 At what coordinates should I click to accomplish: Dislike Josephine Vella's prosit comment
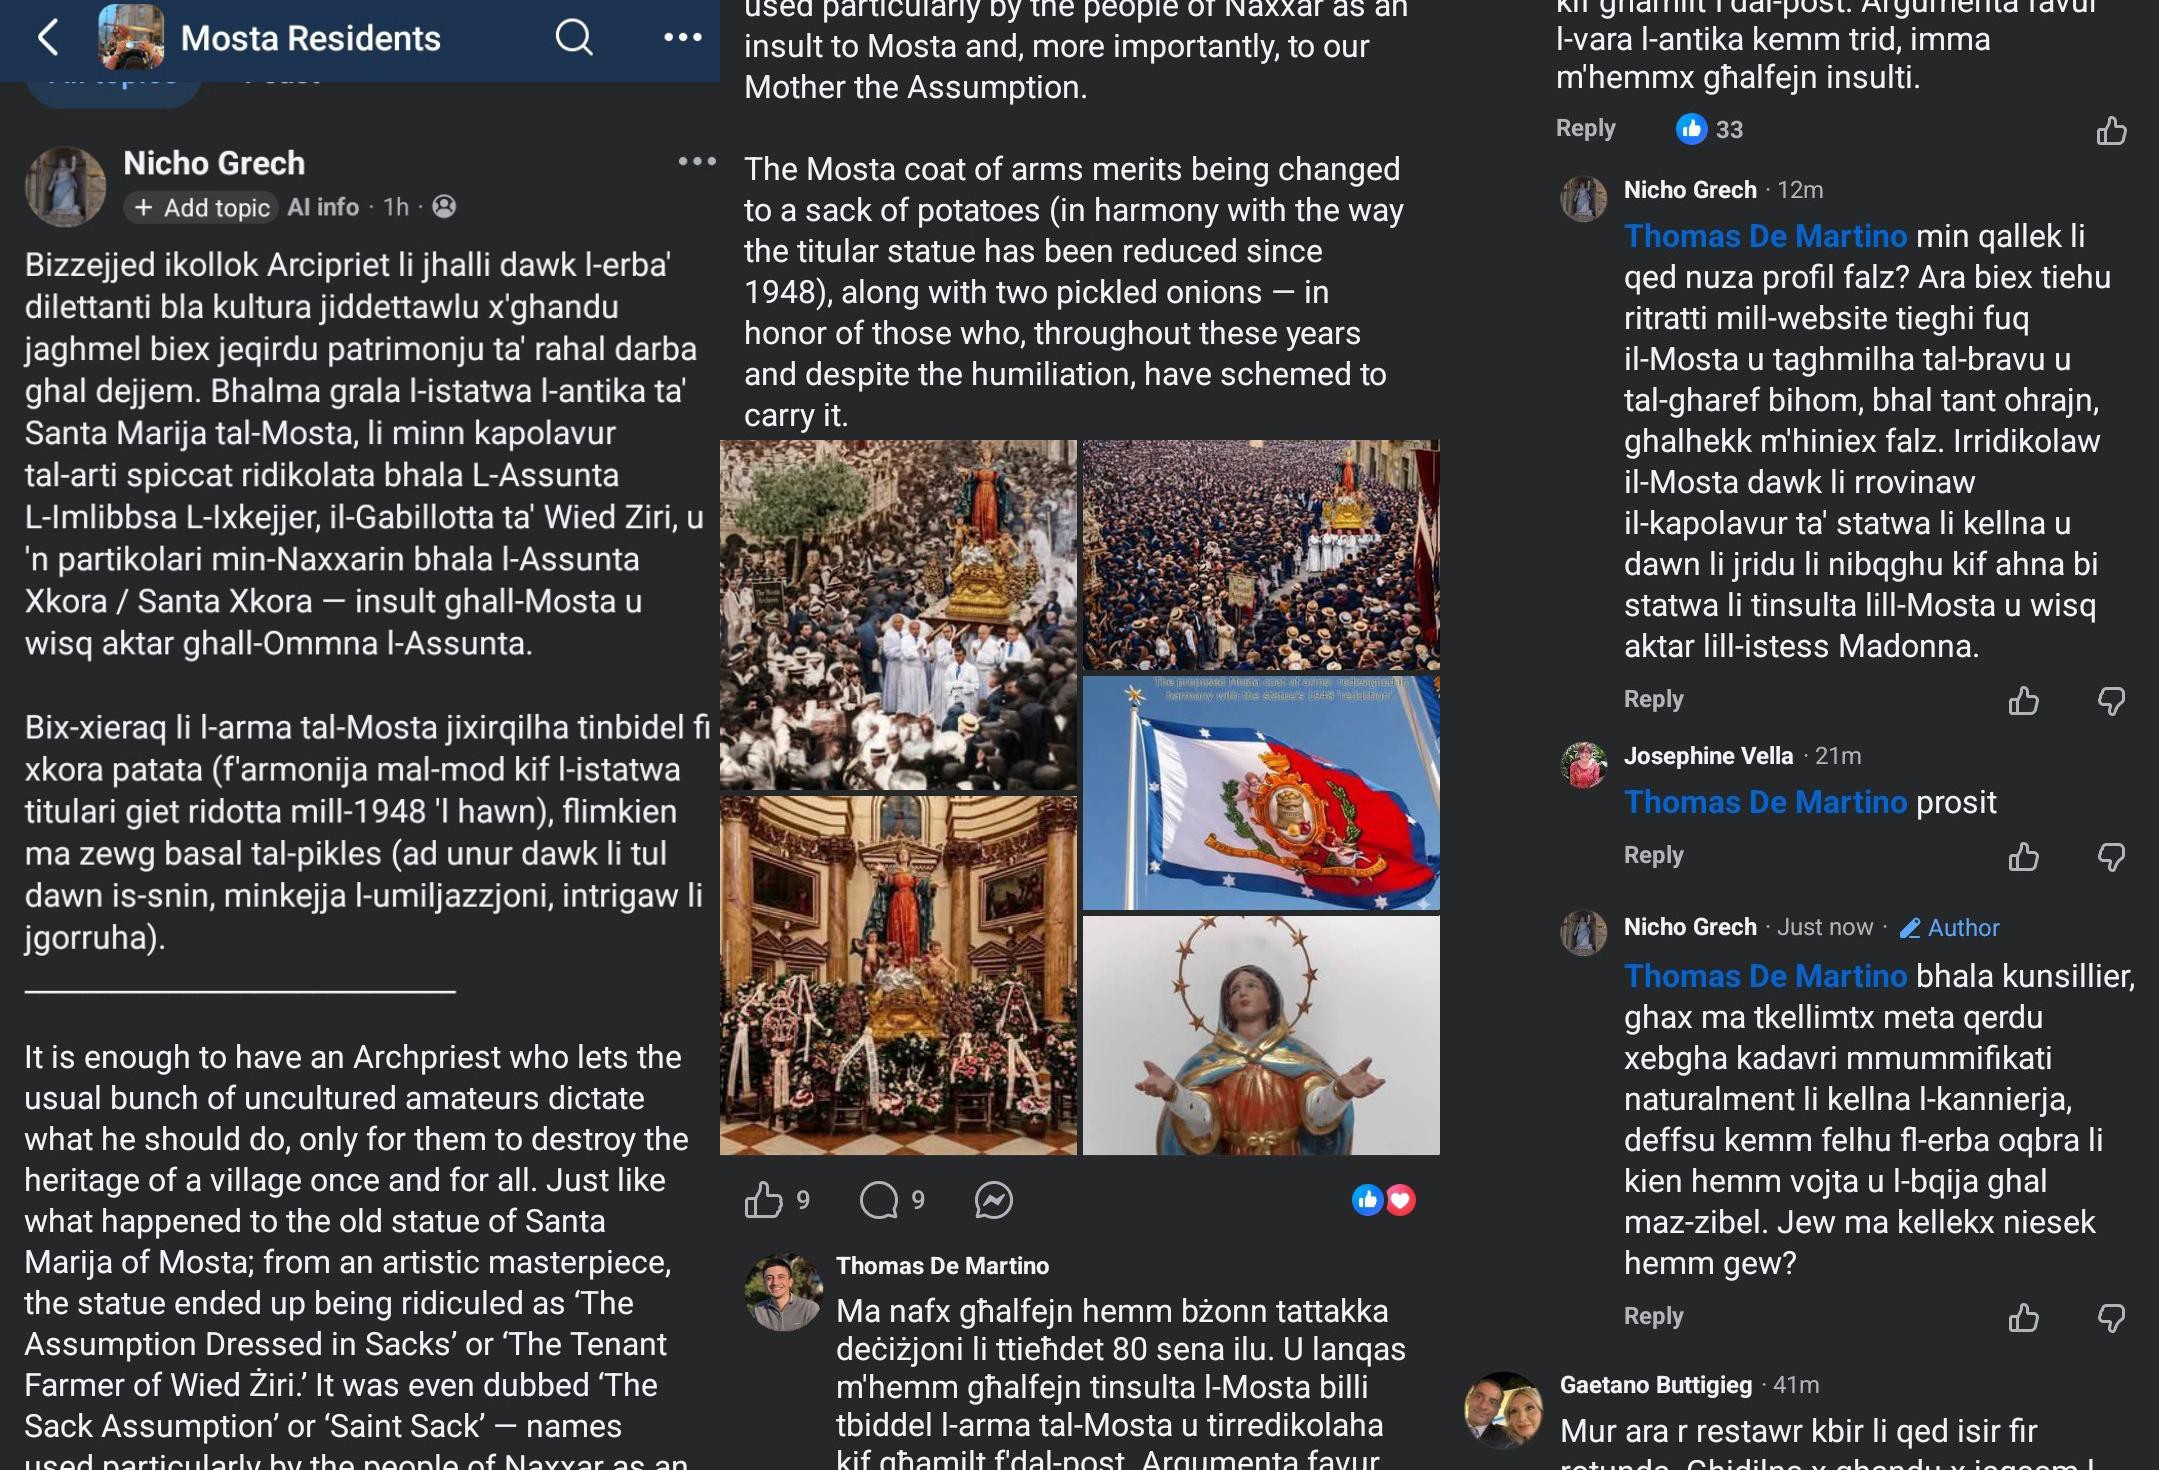point(2111,857)
